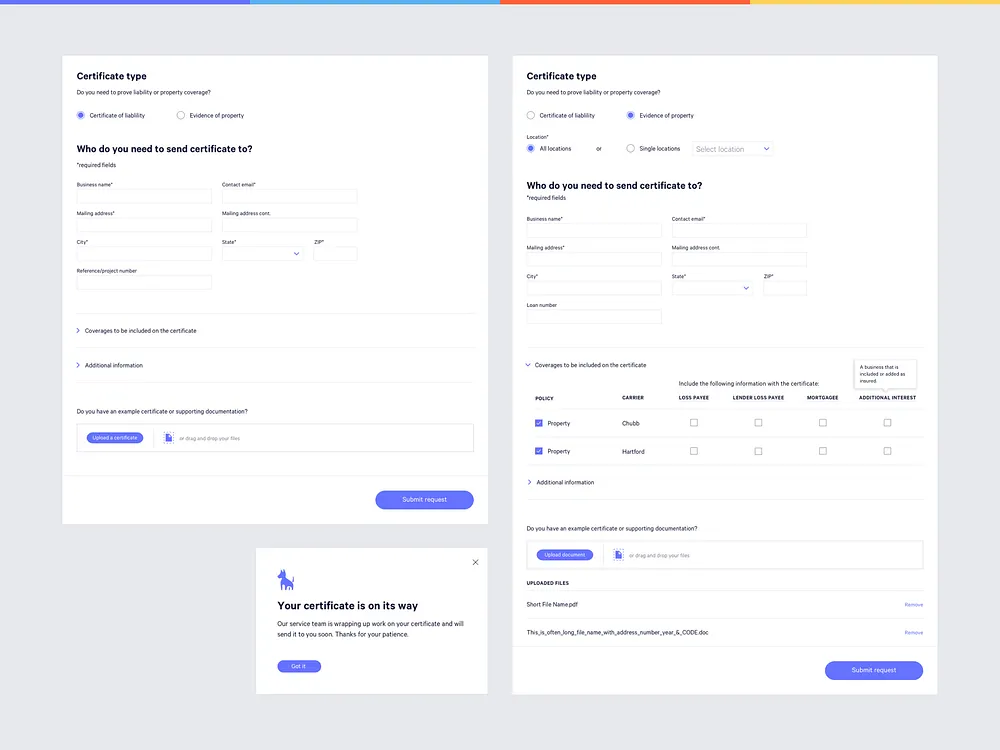Click the Business name input field
1000x750 pixels.
[x=143, y=195]
